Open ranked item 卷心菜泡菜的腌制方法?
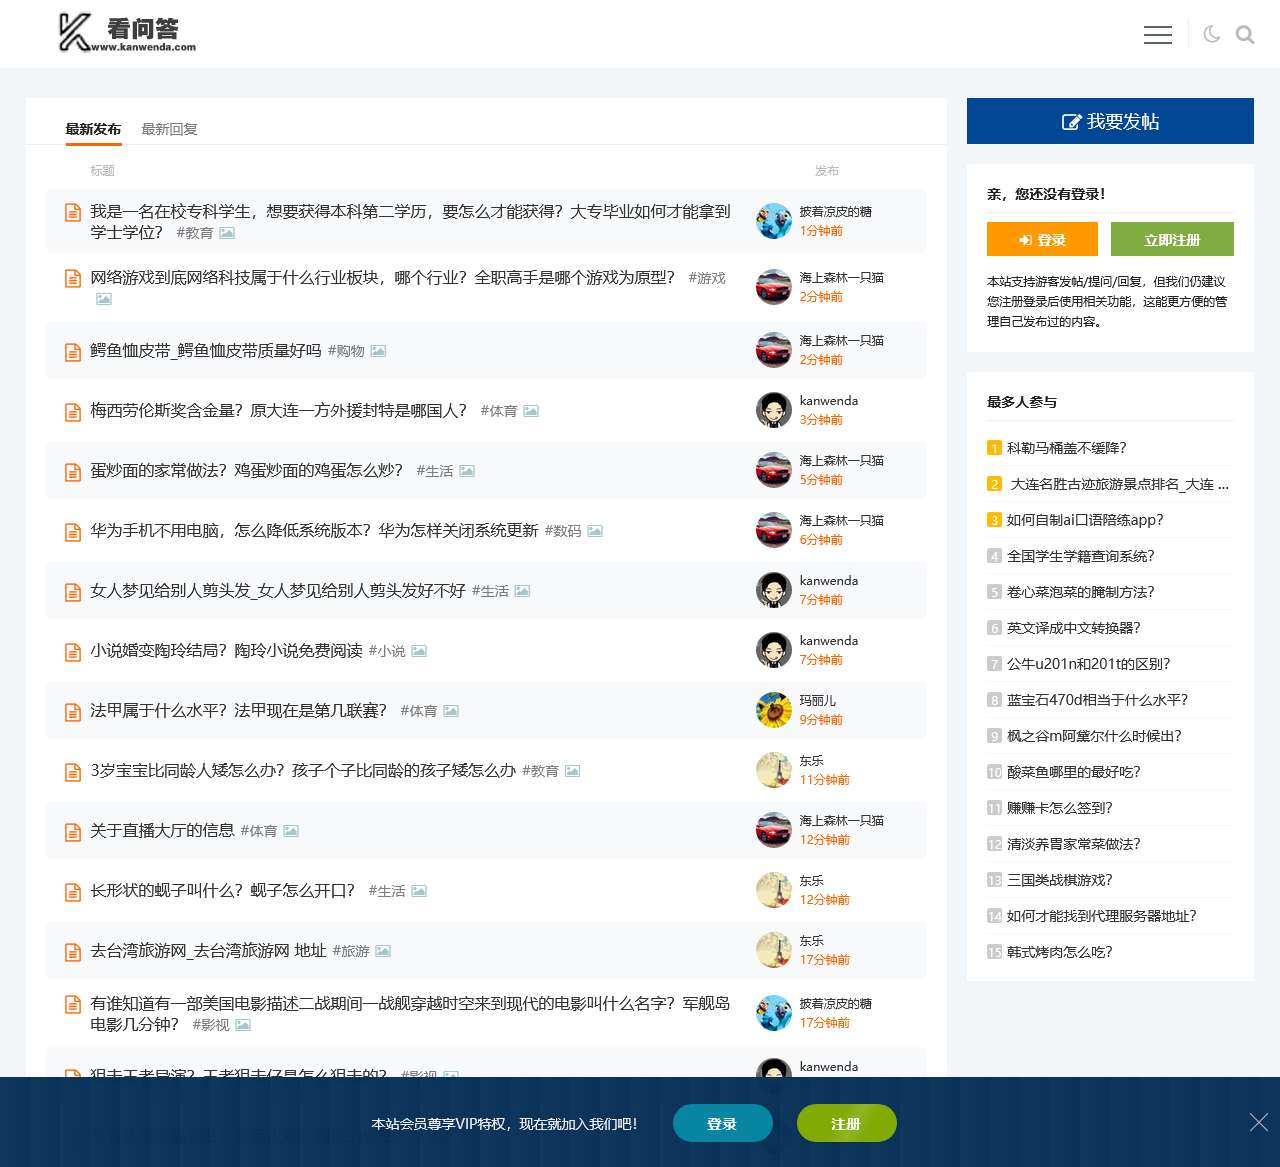This screenshot has width=1280, height=1167. click(1081, 592)
